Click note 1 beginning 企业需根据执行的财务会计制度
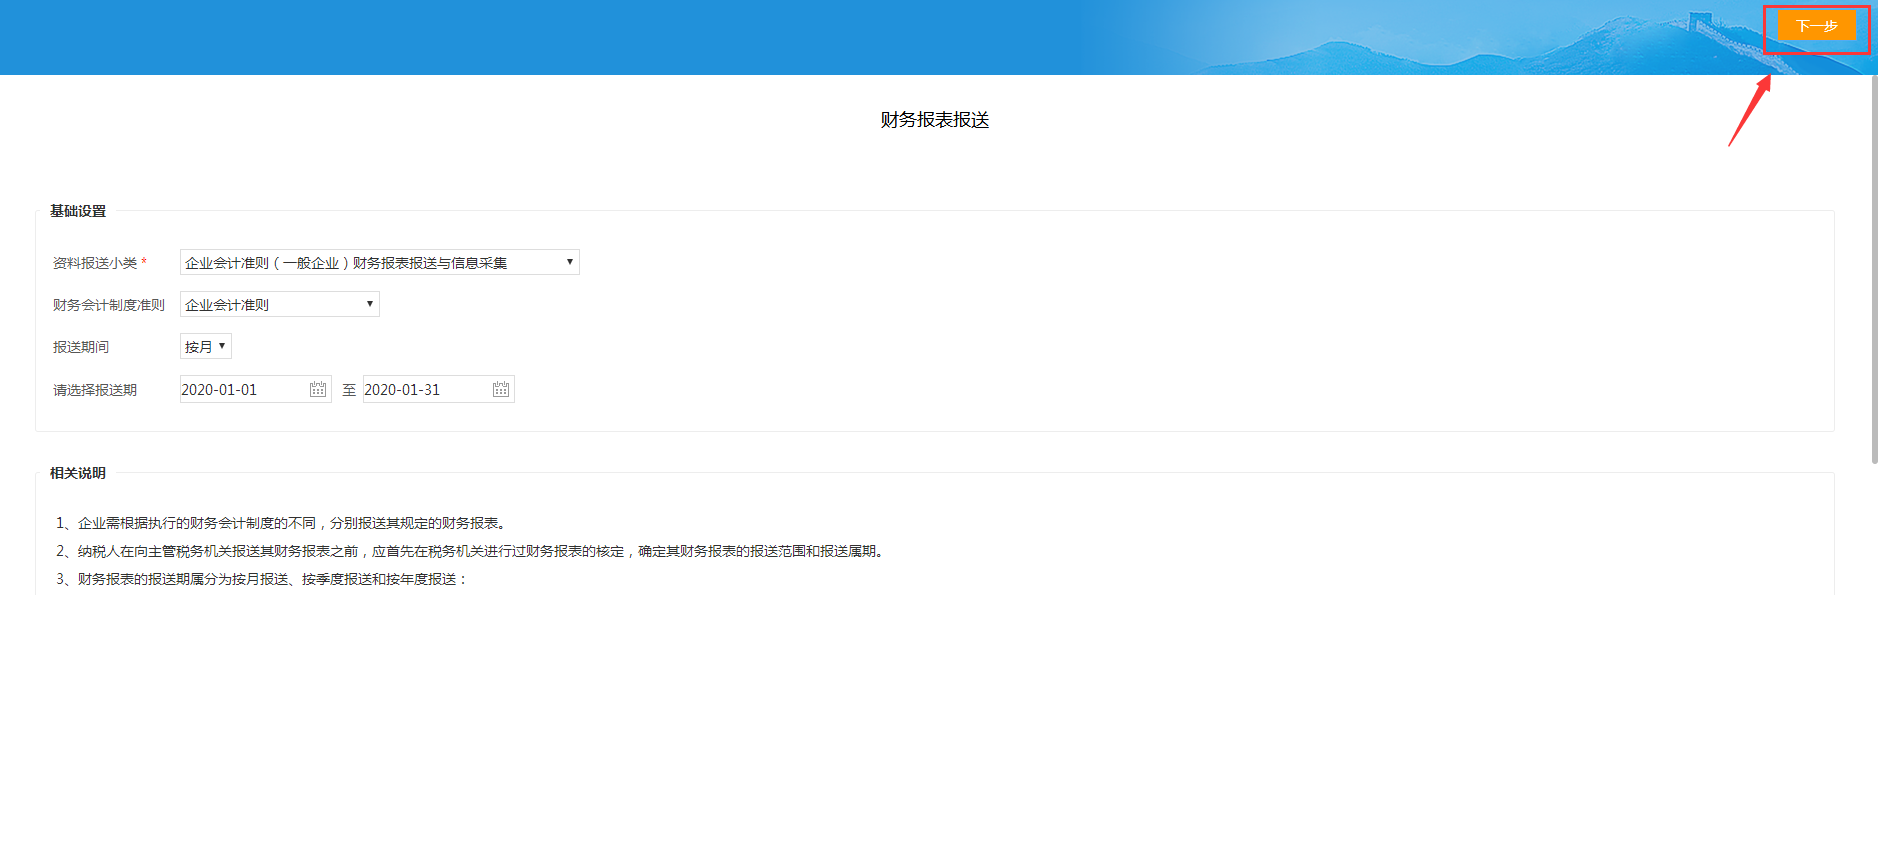1878x867 pixels. point(283,523)
